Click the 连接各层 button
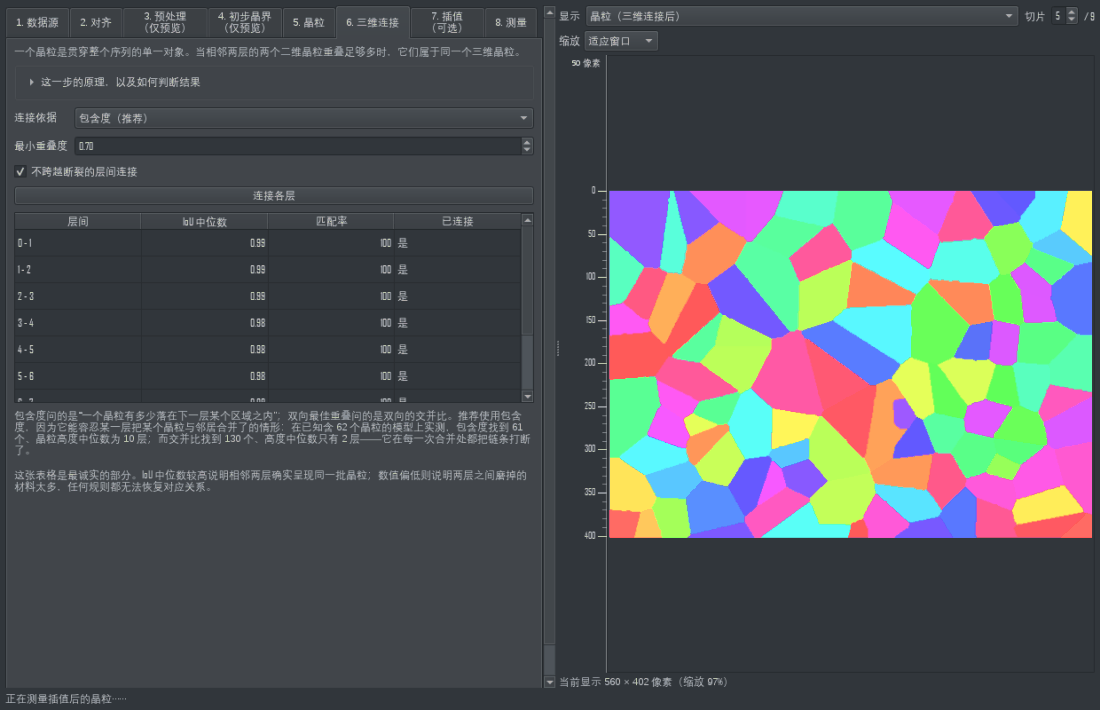Image resolution: width=1100 pixels, height=710 pixels. (x=274, y=196)
